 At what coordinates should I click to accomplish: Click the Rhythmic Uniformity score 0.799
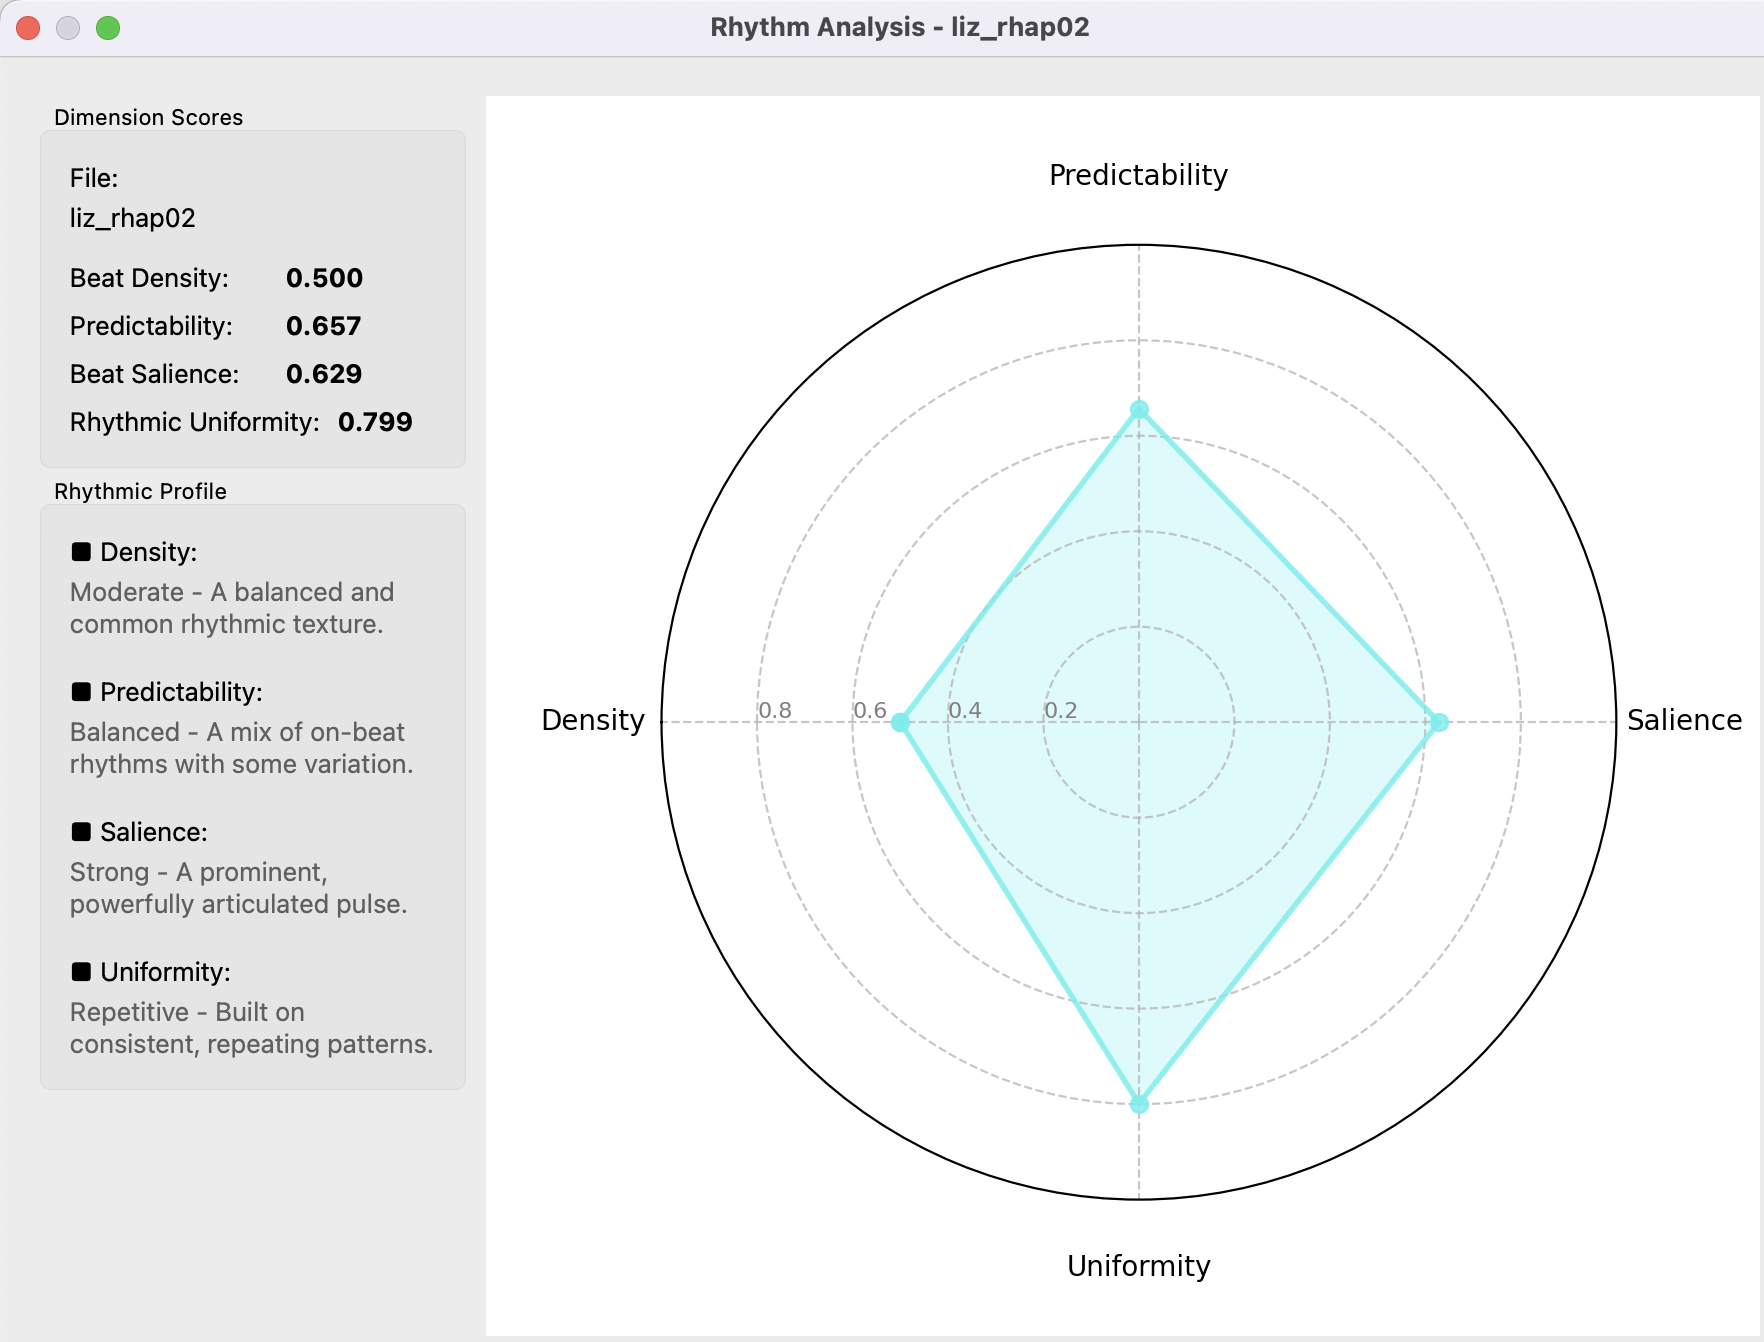[x=375, y=422]
